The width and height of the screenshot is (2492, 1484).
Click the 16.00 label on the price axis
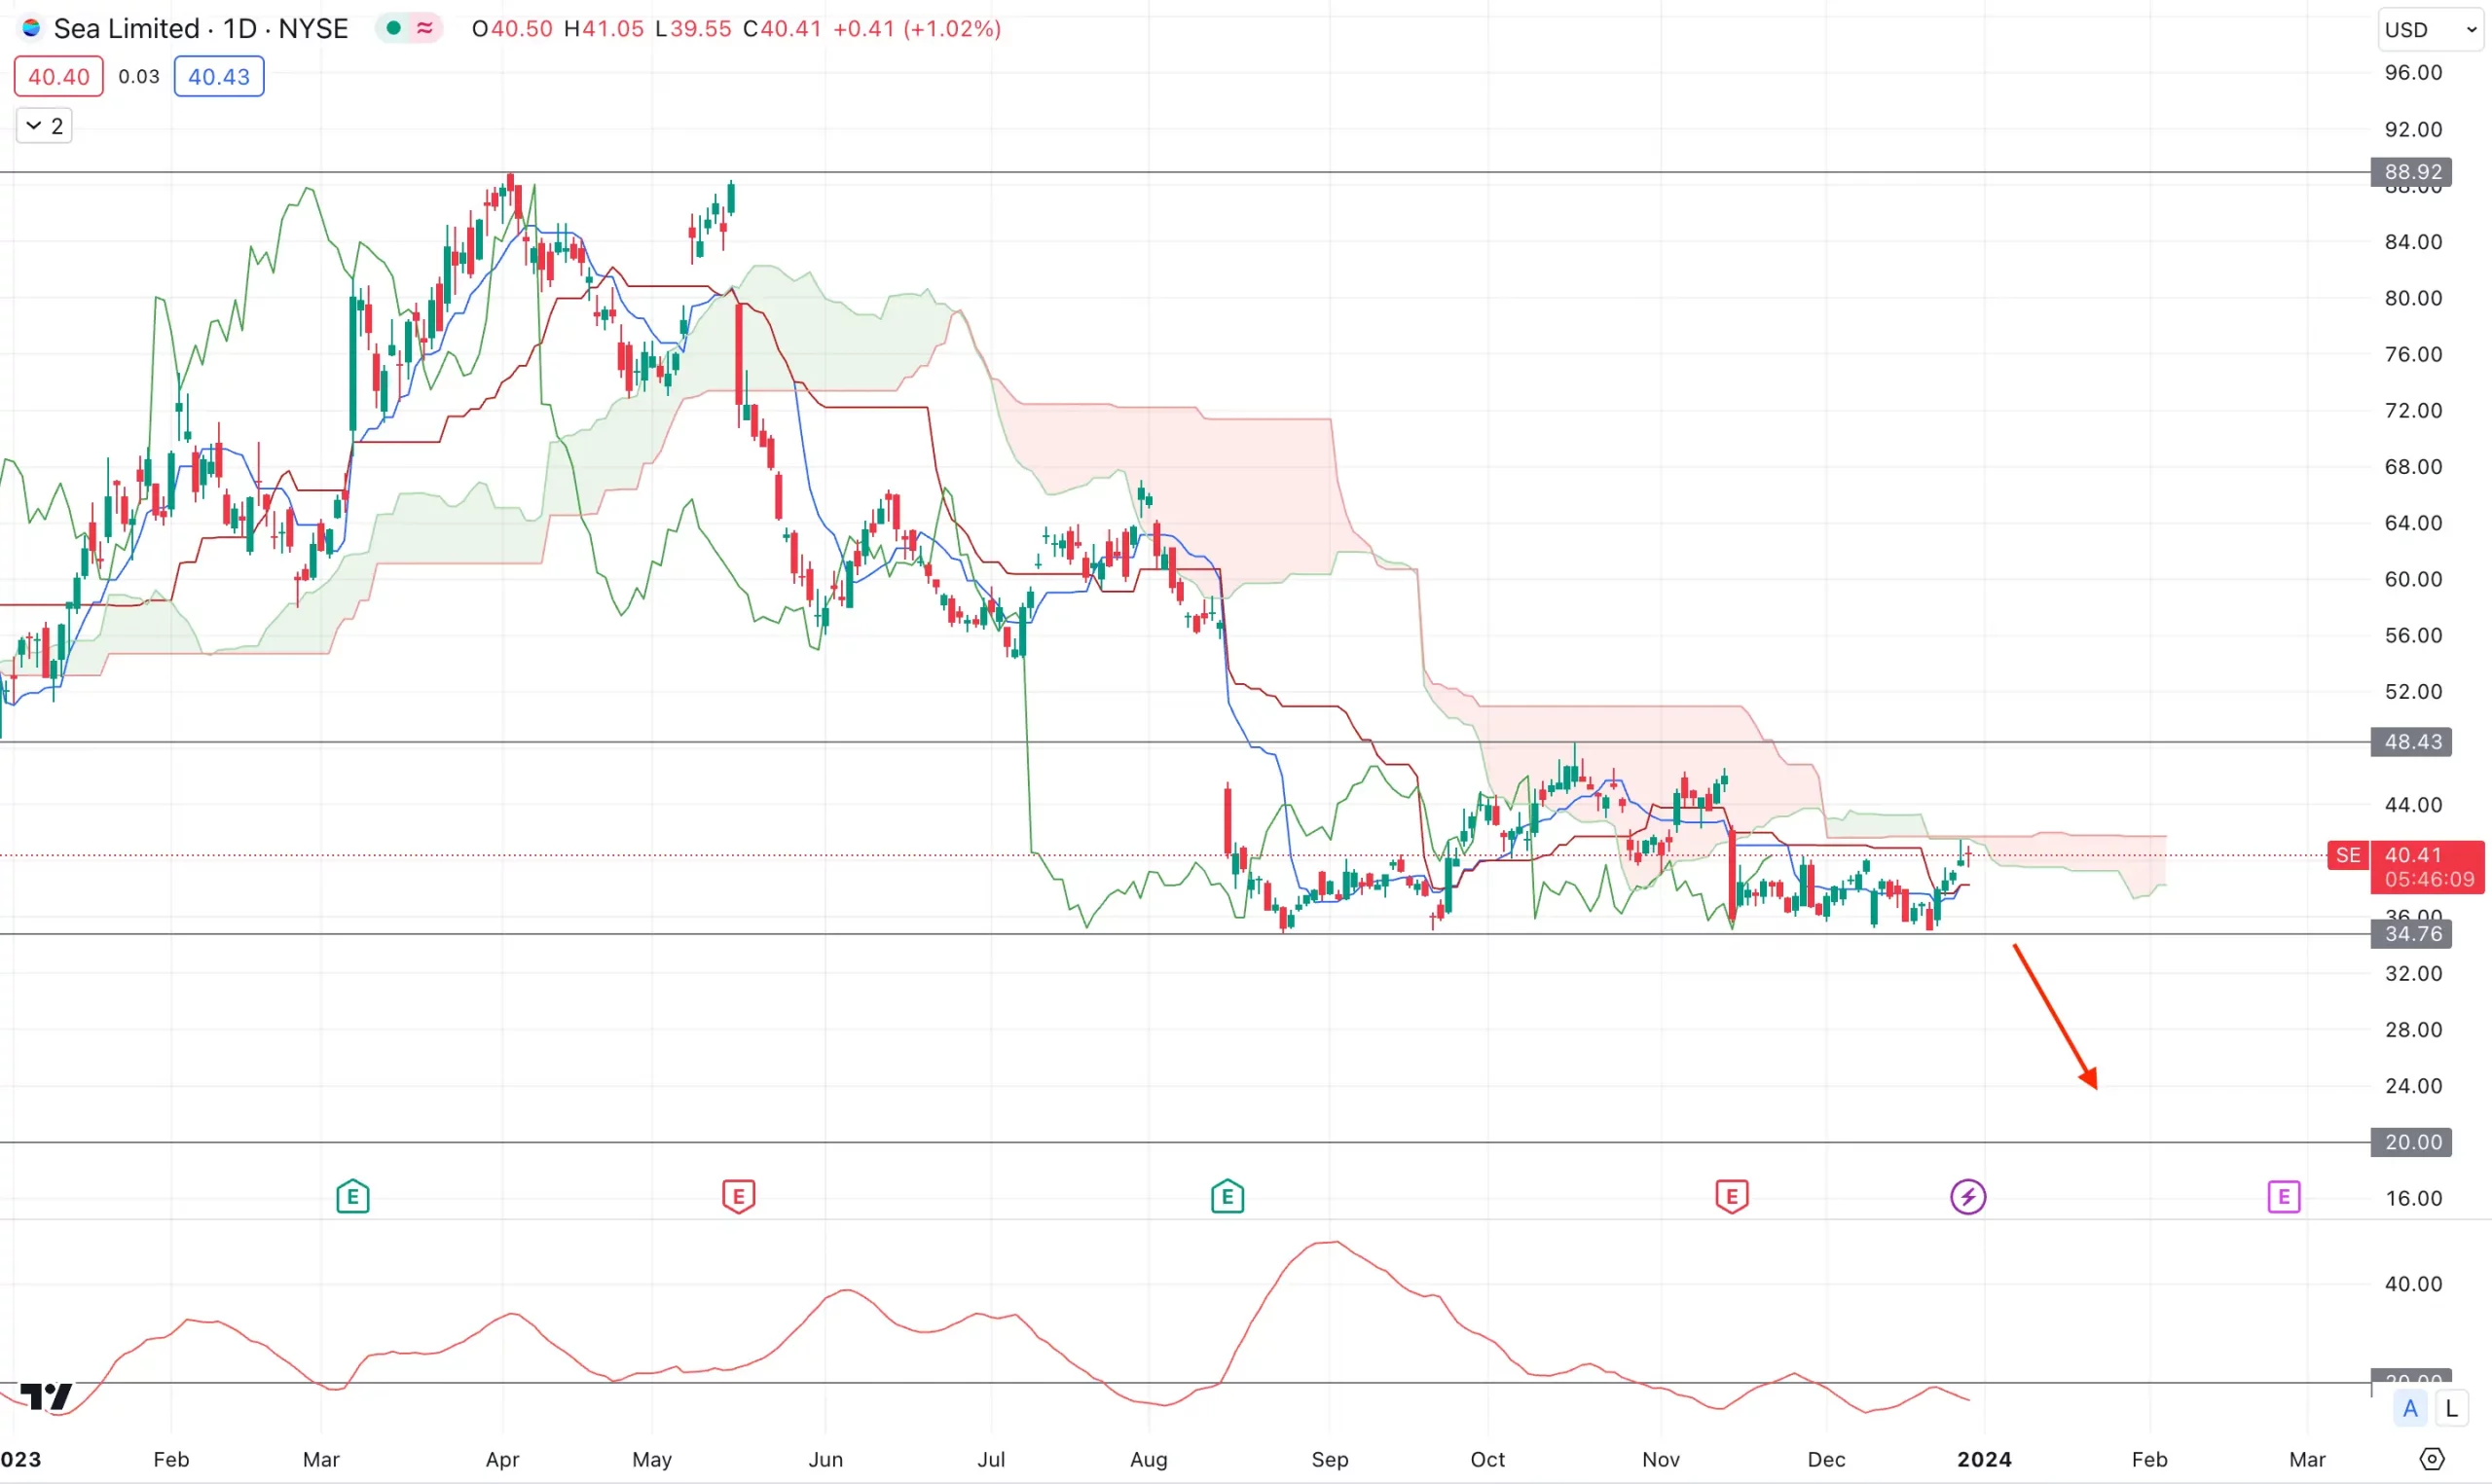point(2413,1198)
